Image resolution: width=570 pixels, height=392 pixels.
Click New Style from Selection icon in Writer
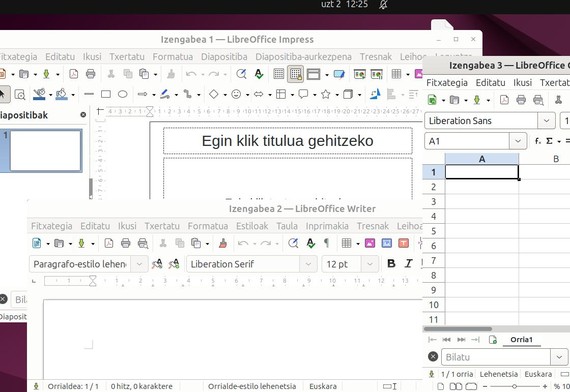click(174, 264)
